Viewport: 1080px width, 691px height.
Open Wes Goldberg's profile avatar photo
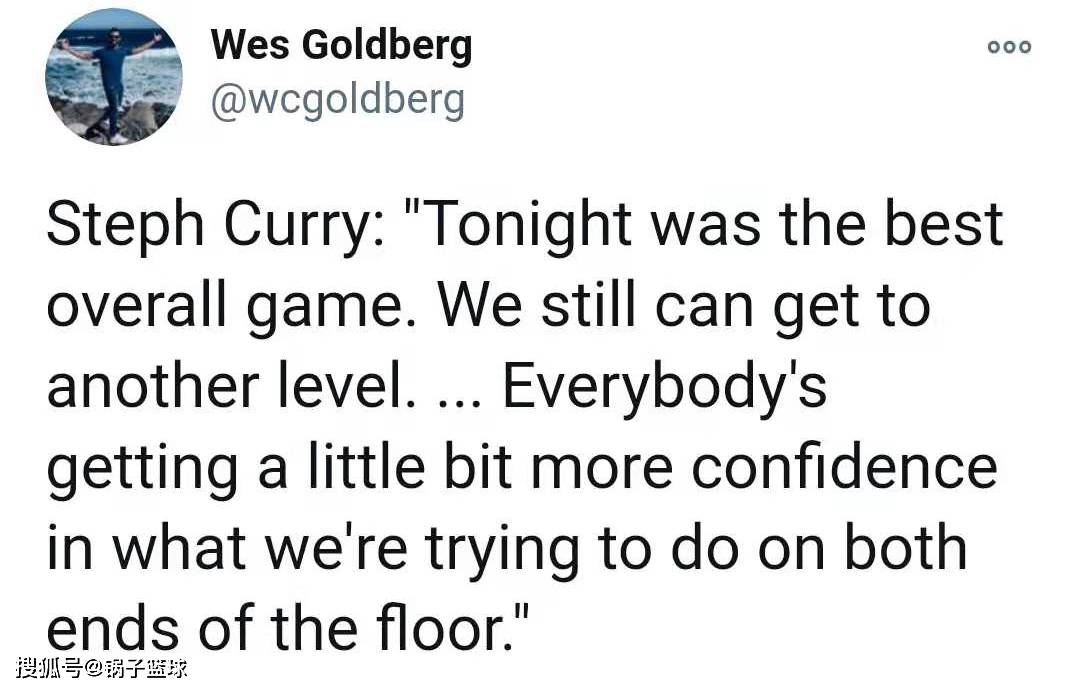(x=114, y=76)
